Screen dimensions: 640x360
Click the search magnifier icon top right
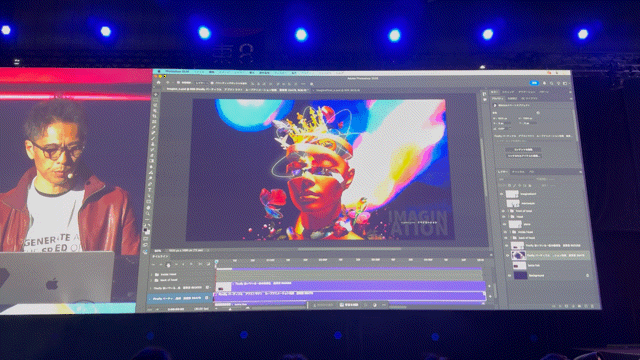[x=551, y=83]
